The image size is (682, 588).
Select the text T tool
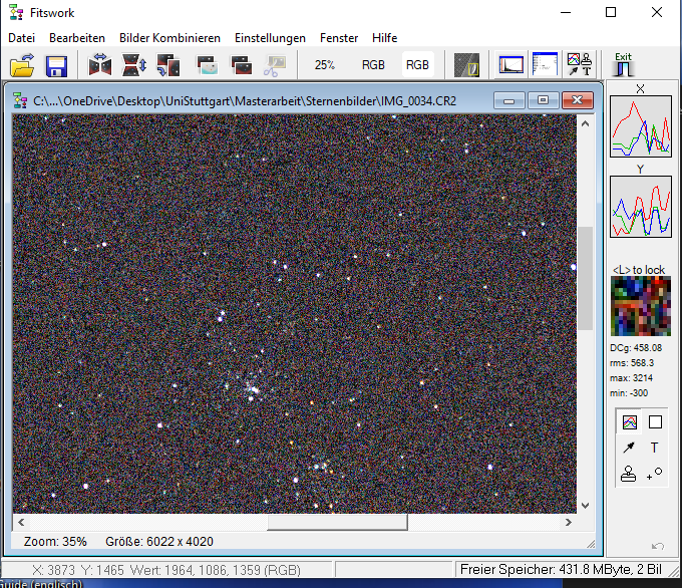(655, 448)
